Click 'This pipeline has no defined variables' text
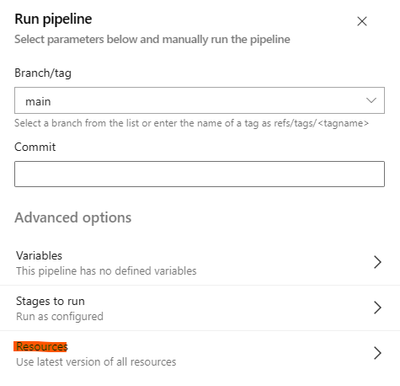The image size is (400, 386). pyautogui.click(x=106, y=271)
